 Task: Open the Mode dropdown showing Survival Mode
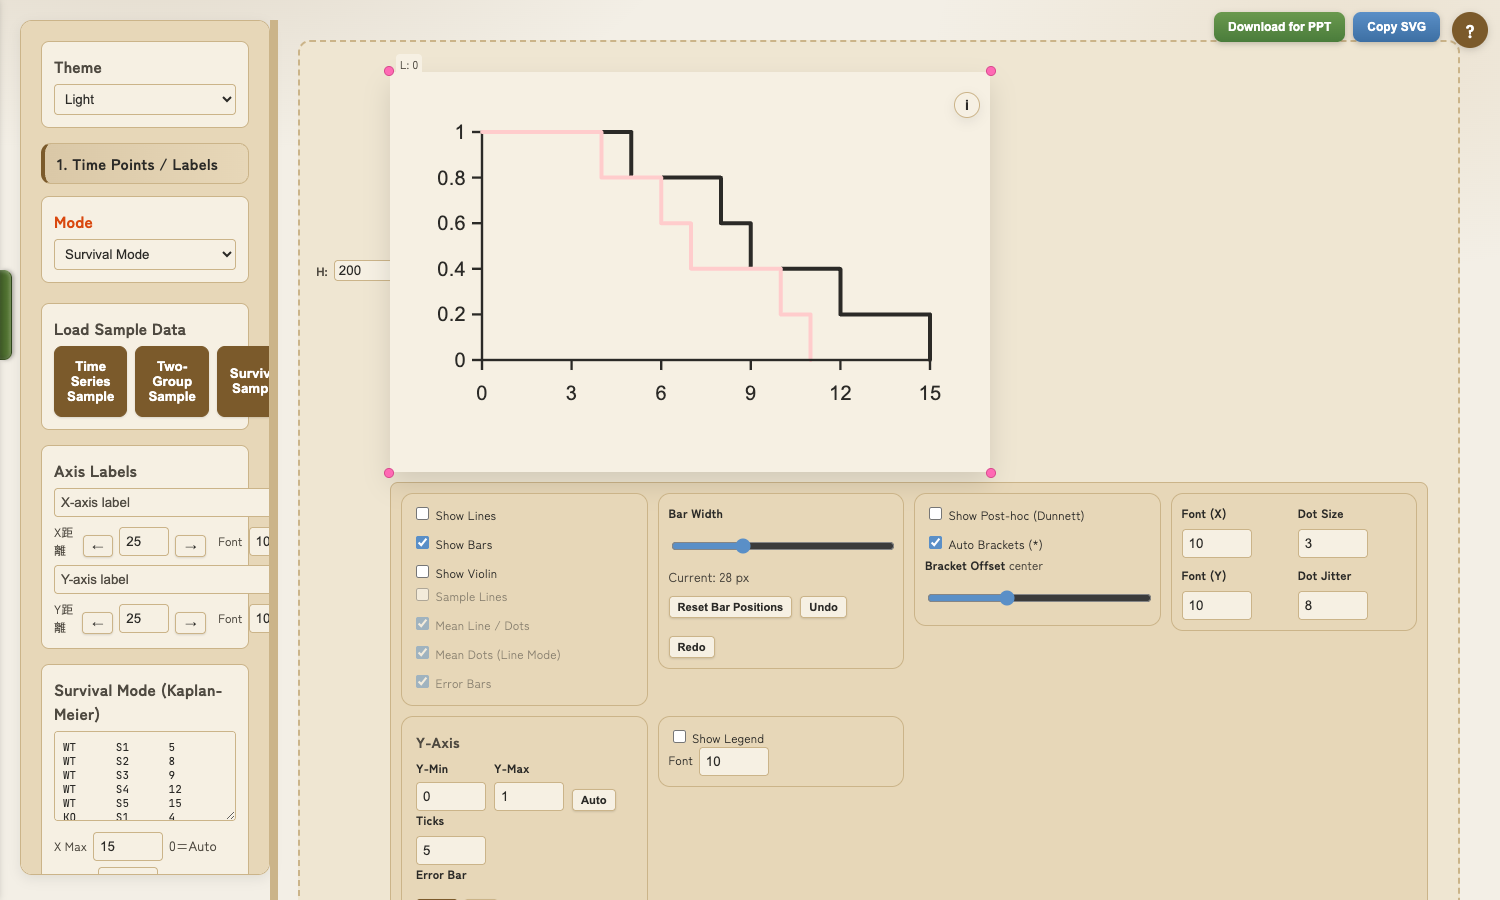point(145,254)
